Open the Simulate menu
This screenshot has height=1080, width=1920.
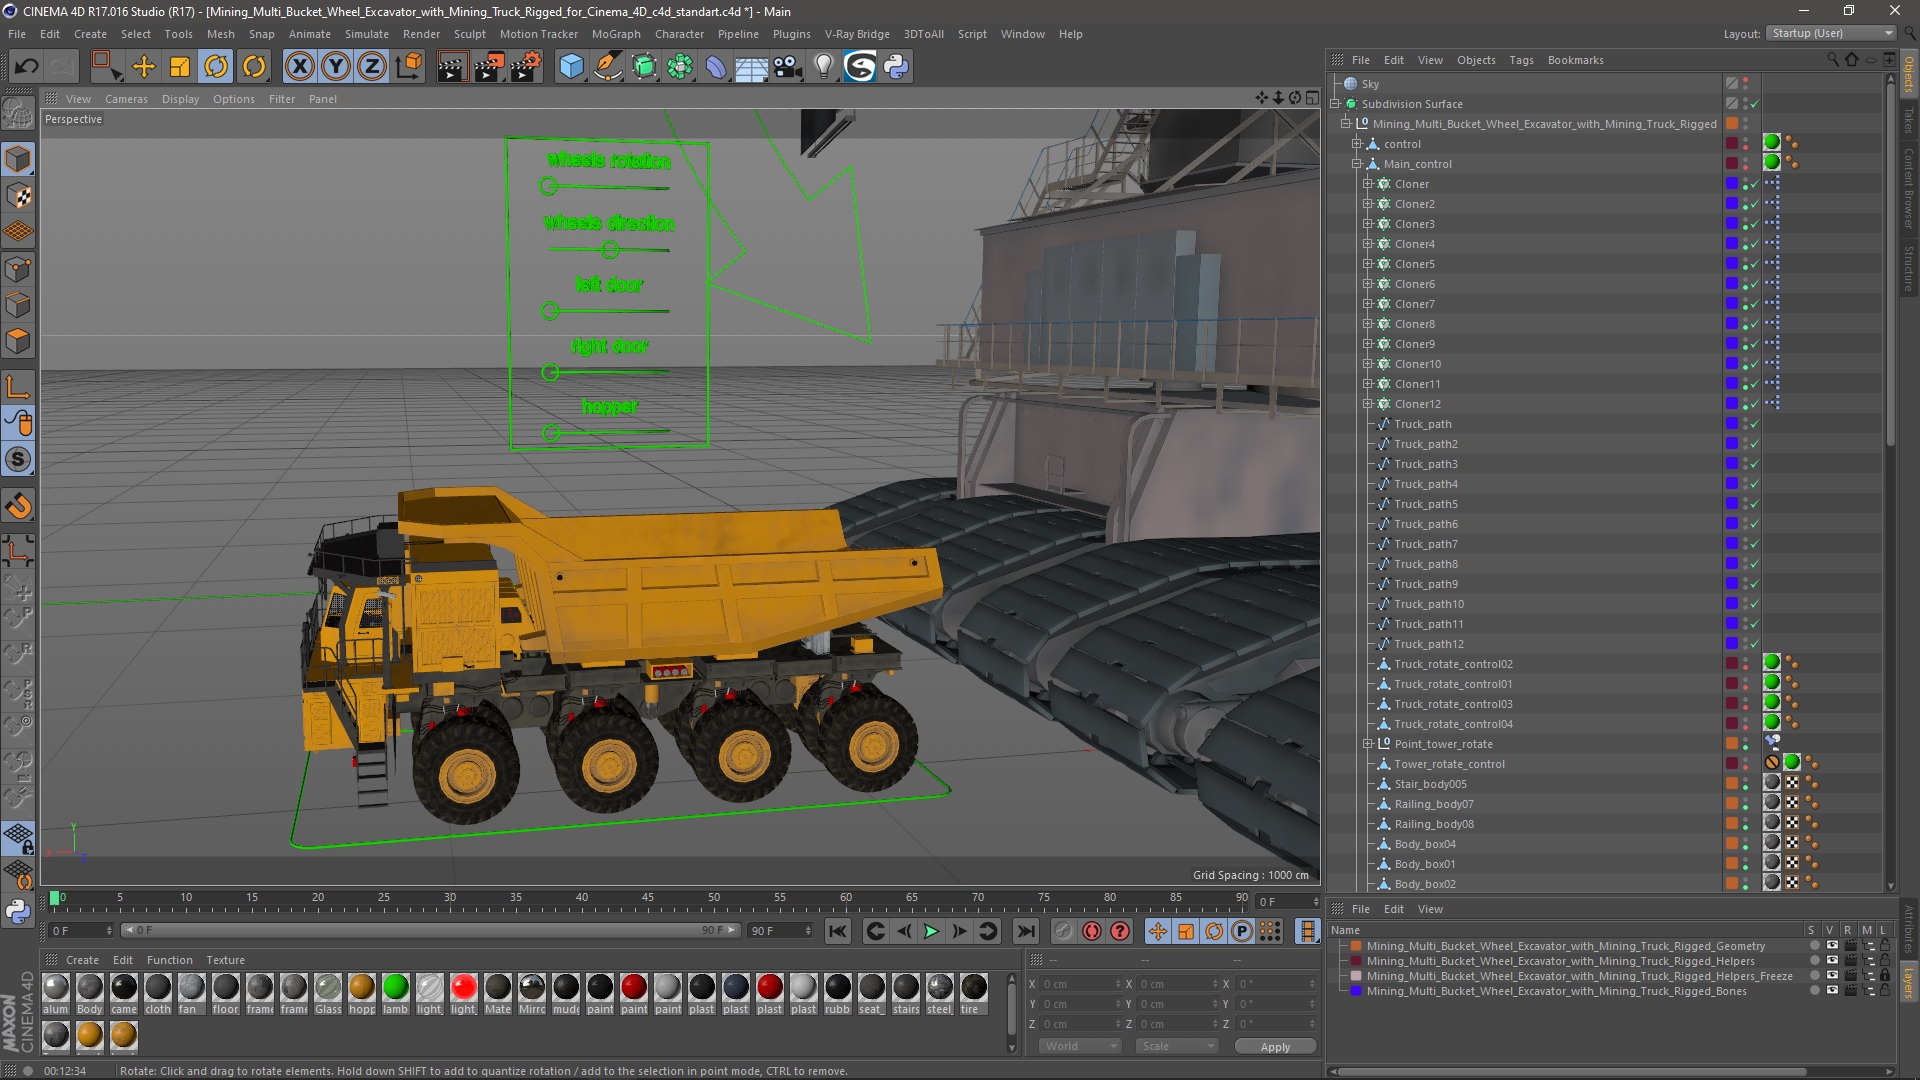click(367, 34)
